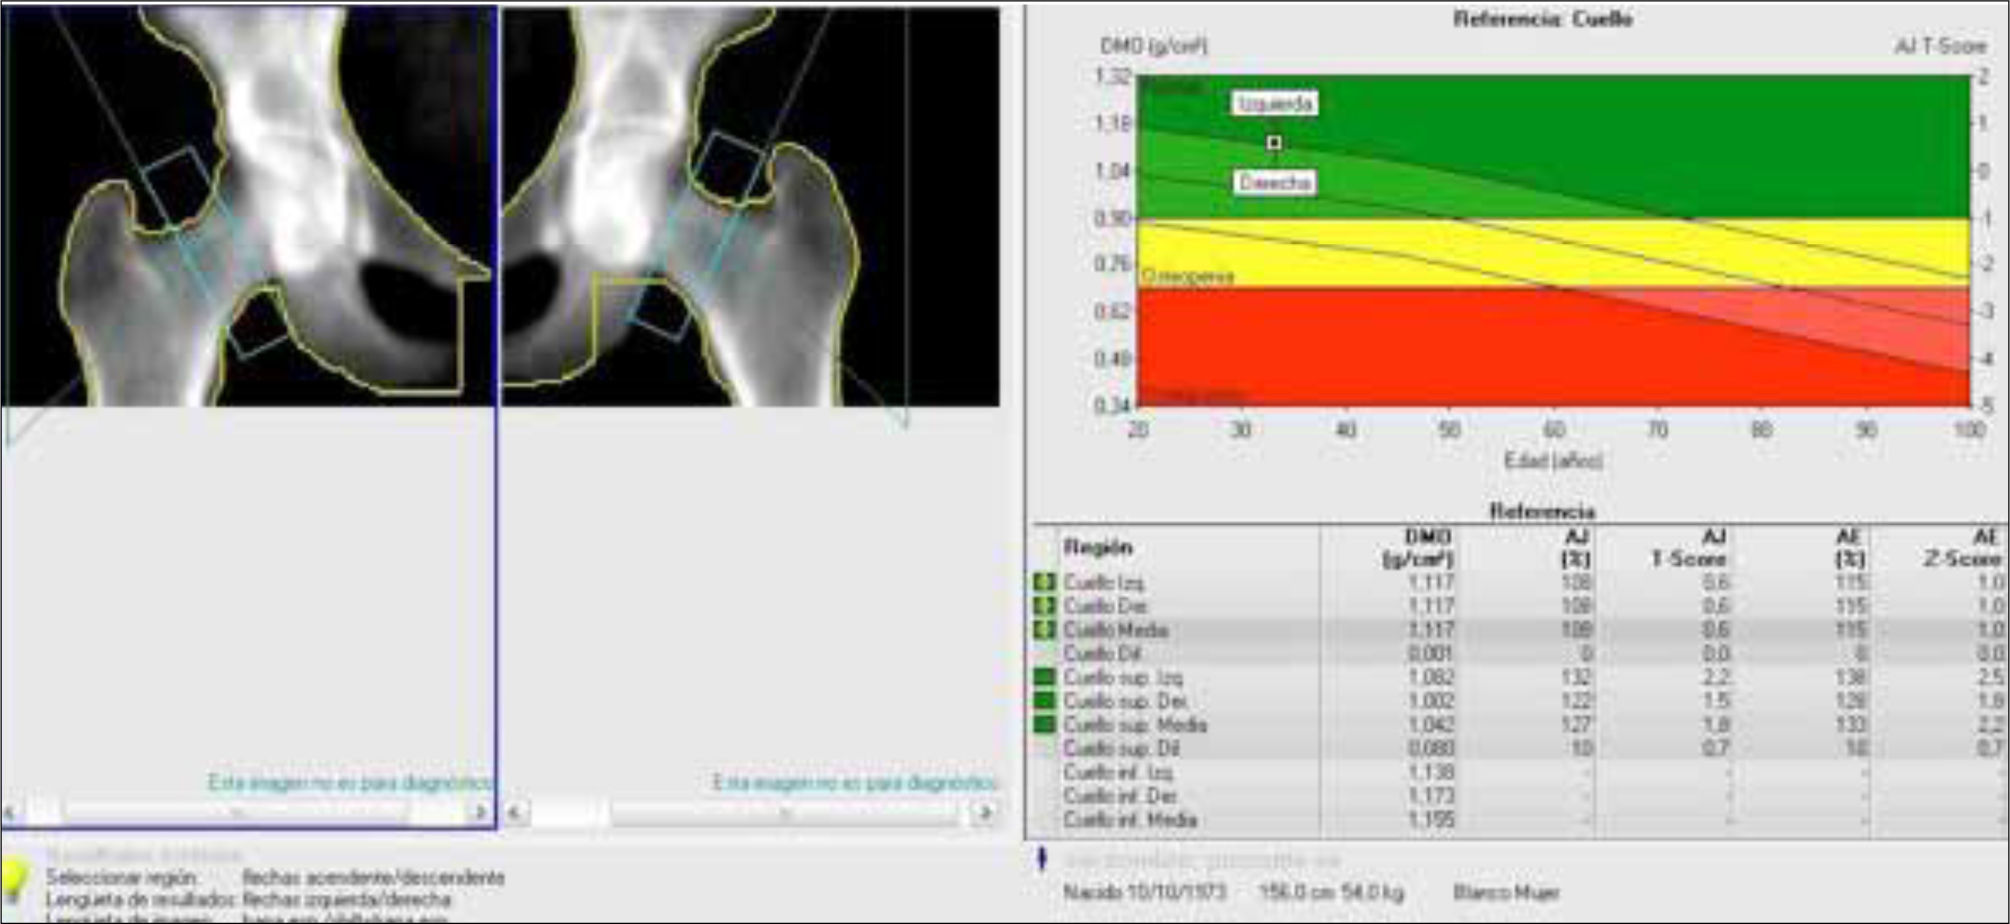
Task: Click green indicator beside Cuello Der.
Action: click(x=1045, y=606)
